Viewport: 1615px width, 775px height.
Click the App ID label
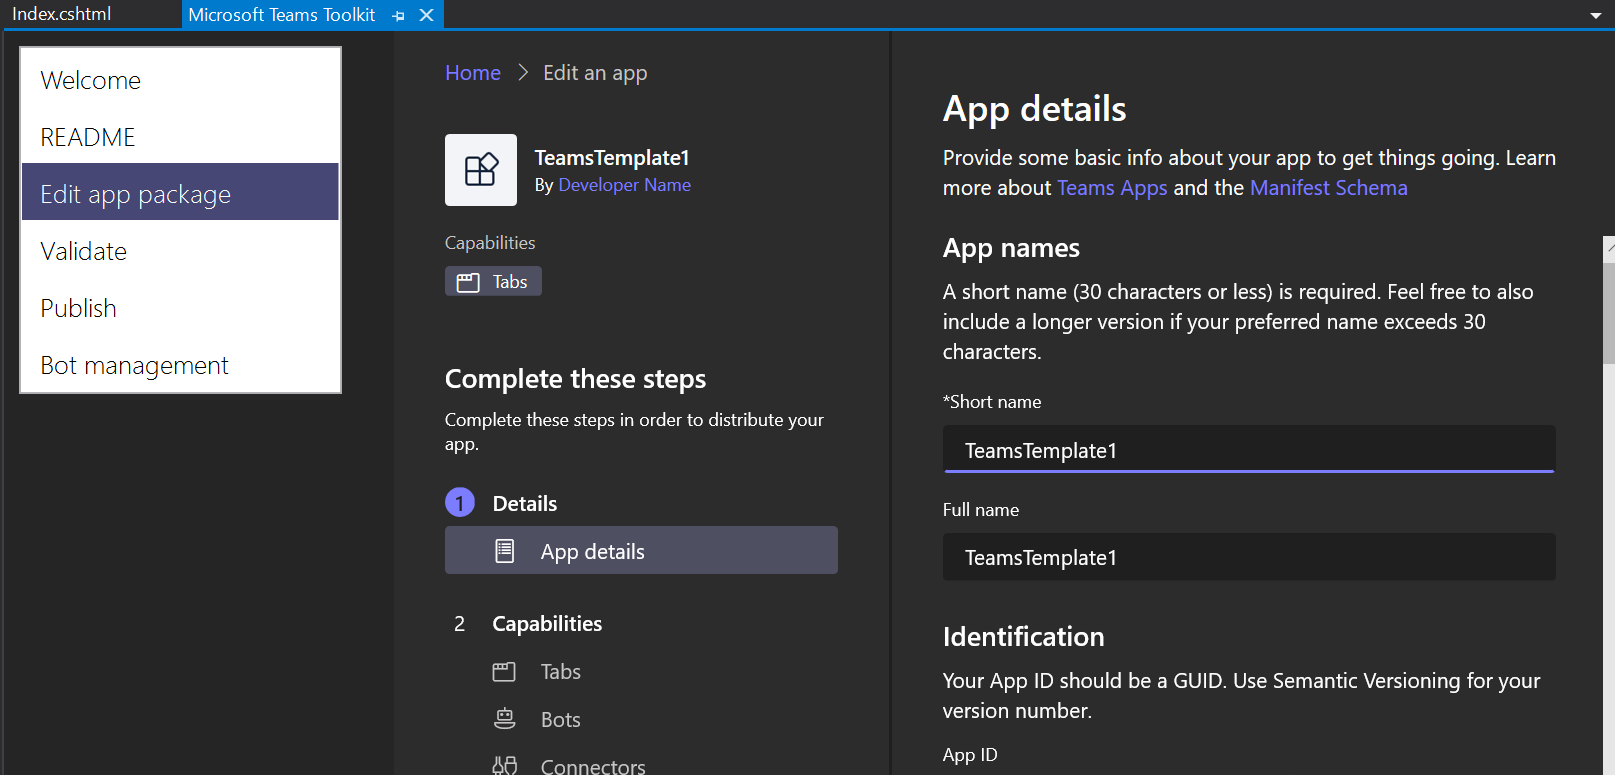coord(970,755)
